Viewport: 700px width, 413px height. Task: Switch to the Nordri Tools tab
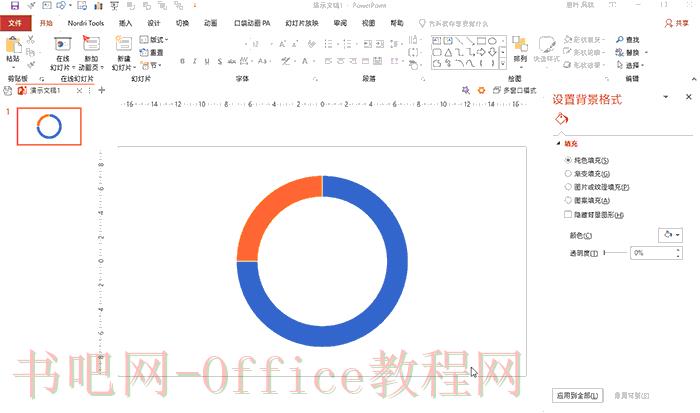(x=86, y=23)
